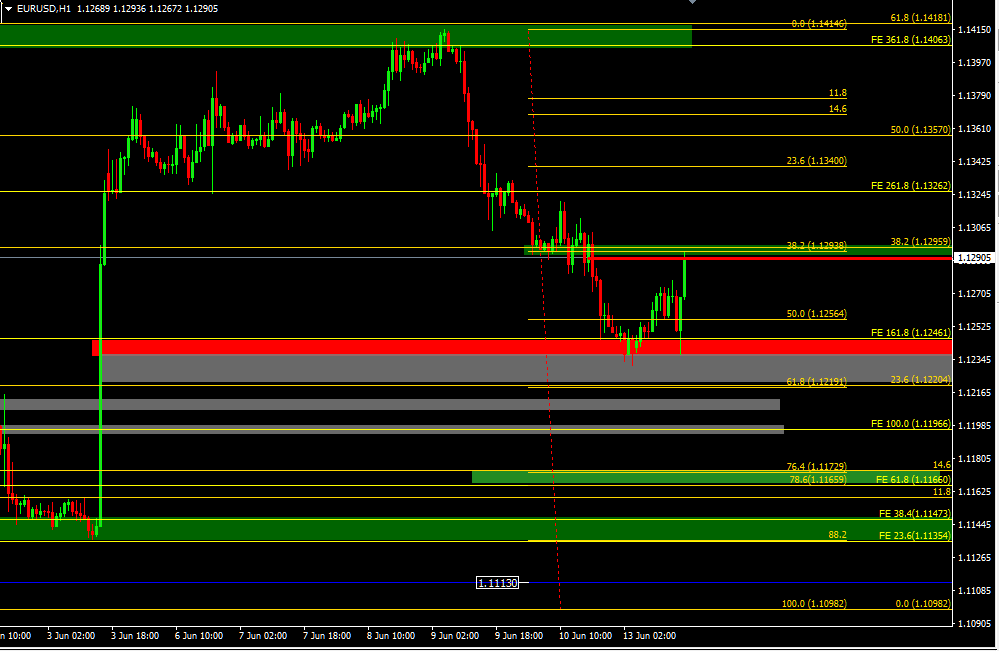
Task: Click the 61.8 (1.14181) Fibonacci label
Action: 920,18
